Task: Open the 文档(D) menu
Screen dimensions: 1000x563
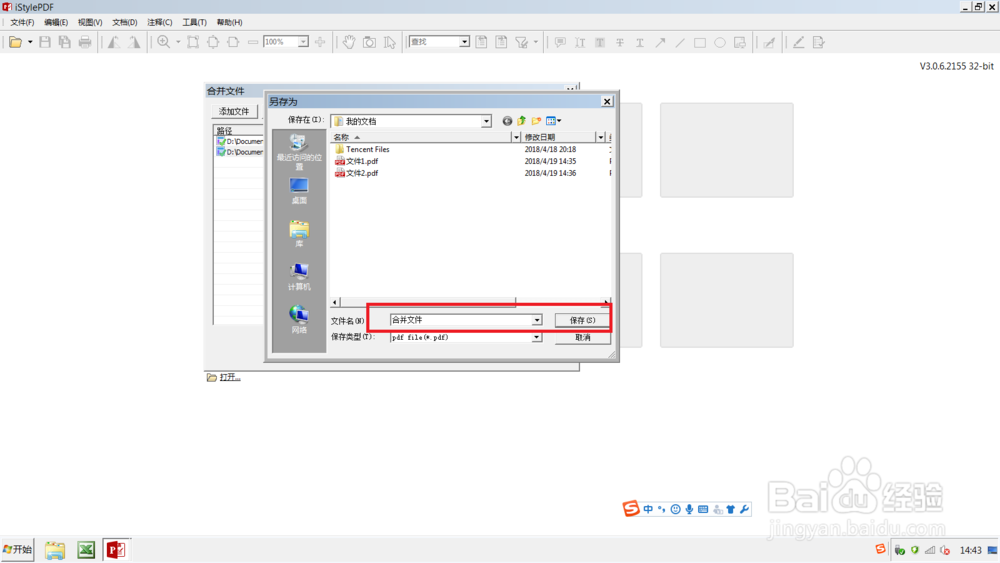Action: (x=124, y=22)
